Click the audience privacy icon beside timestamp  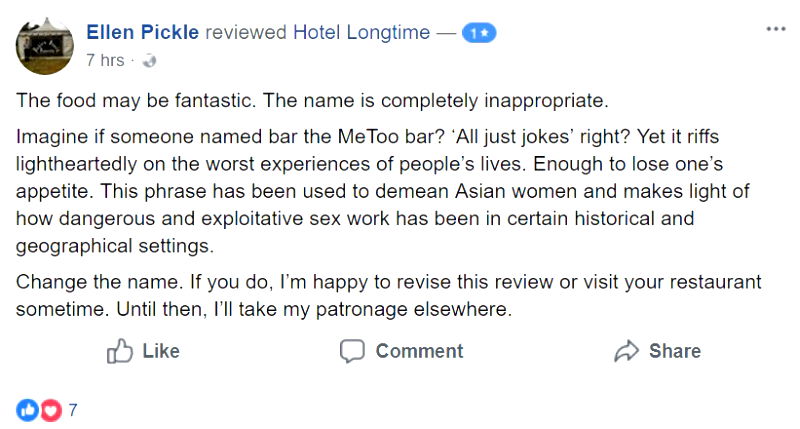tap(150, 61)
